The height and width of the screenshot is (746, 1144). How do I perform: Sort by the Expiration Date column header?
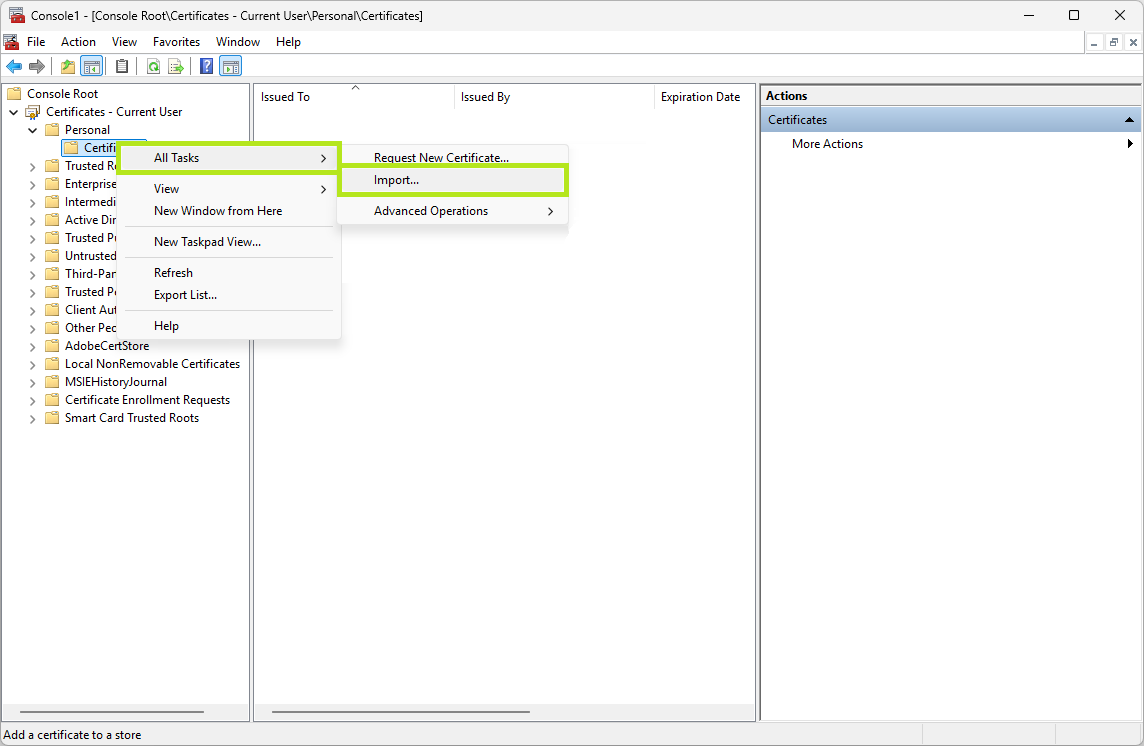point(704,97)
